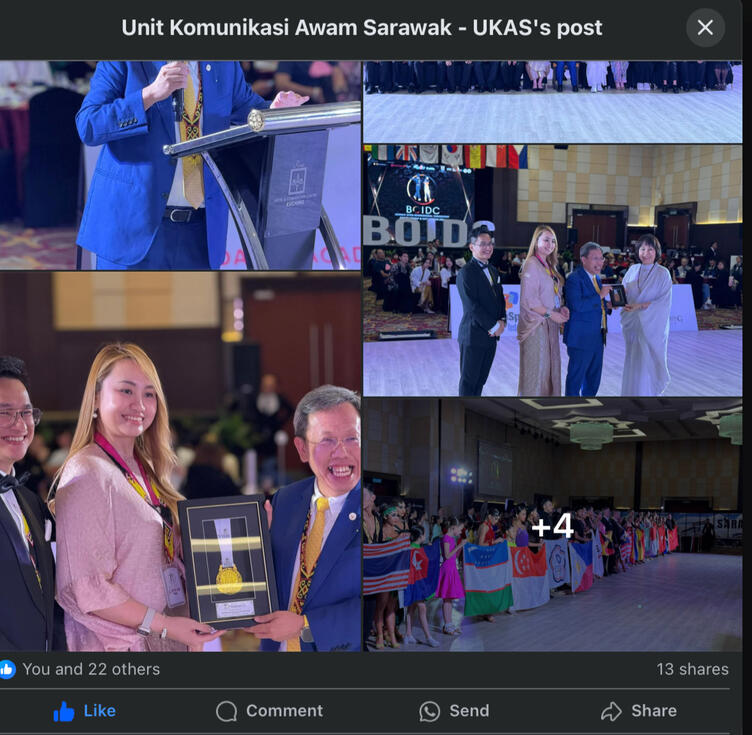Click the post title 'Unit Komunikasi Awam Sarawak - UKAS's post'
Image resolution: width=752 pixels, height=735 pixels.
pos(362,27)
